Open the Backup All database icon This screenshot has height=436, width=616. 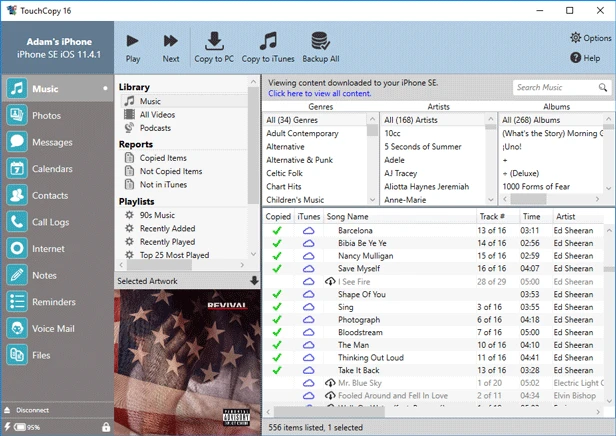click(320, 41)
